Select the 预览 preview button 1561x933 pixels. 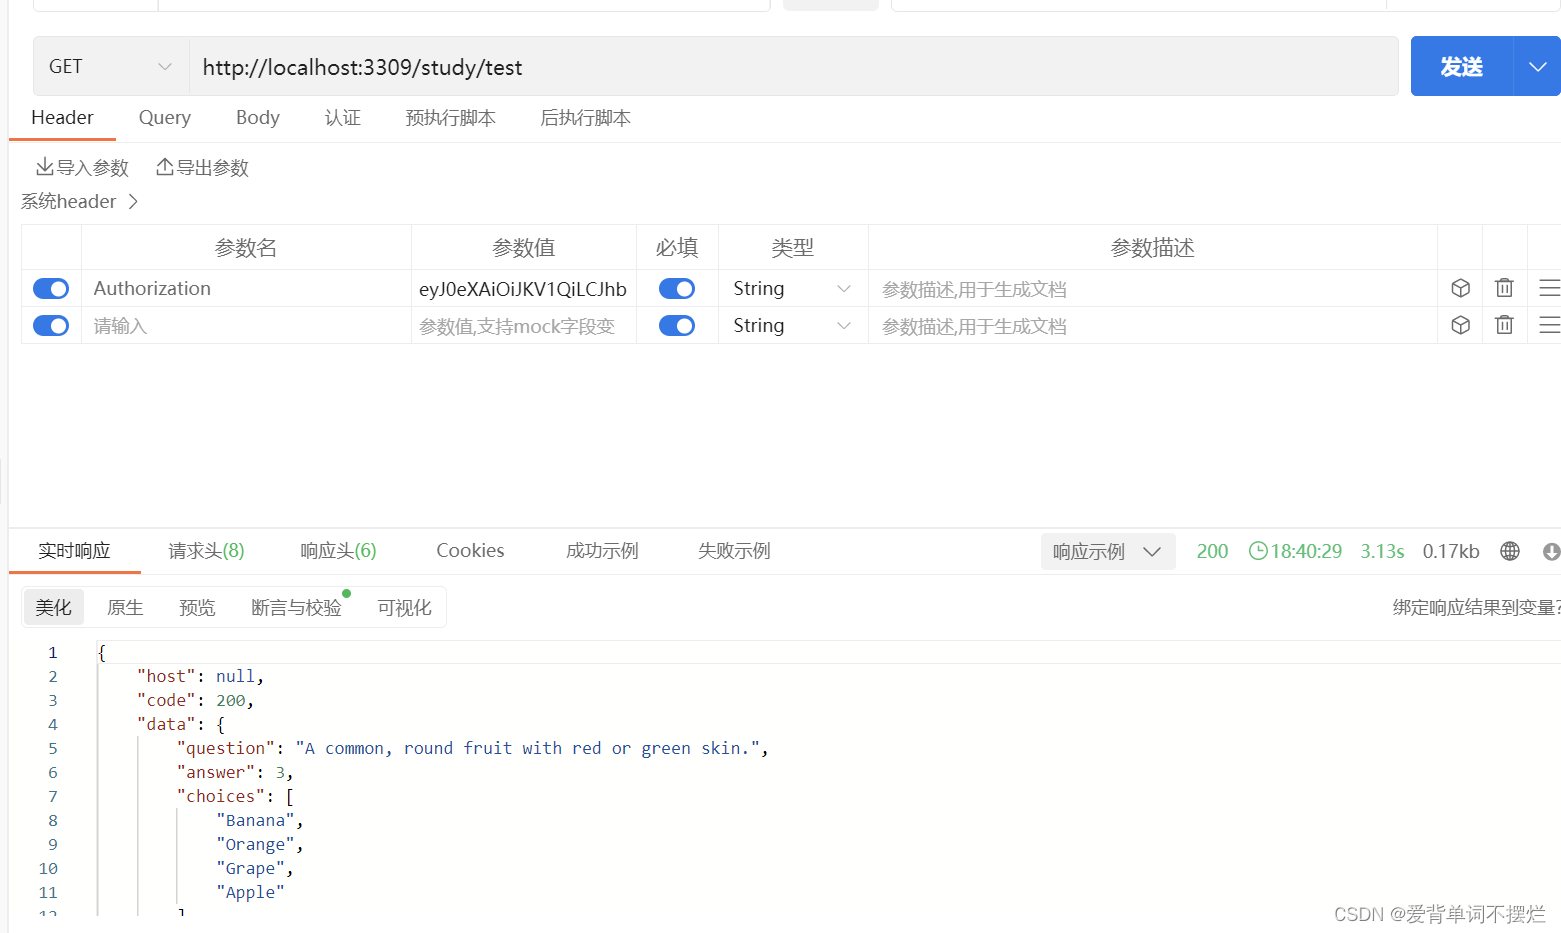(197, 607)
